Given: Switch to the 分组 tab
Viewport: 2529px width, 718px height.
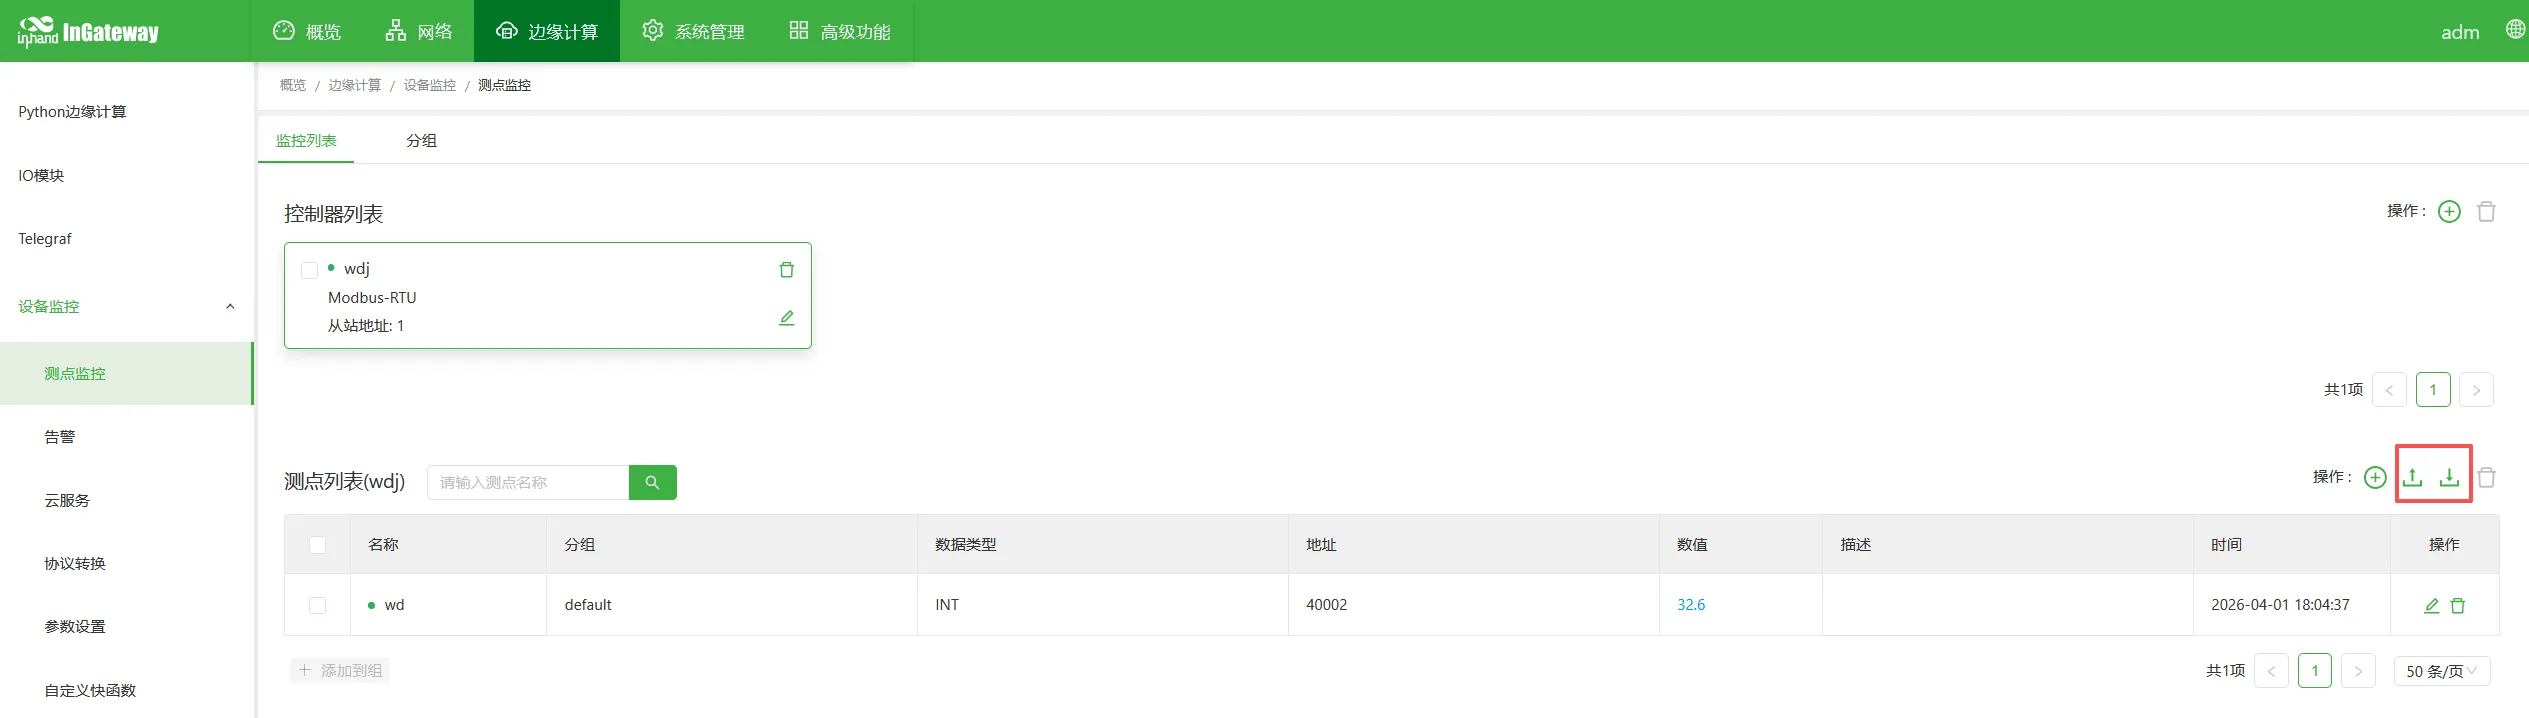Looking at the screenshot, I should [421, 141].
